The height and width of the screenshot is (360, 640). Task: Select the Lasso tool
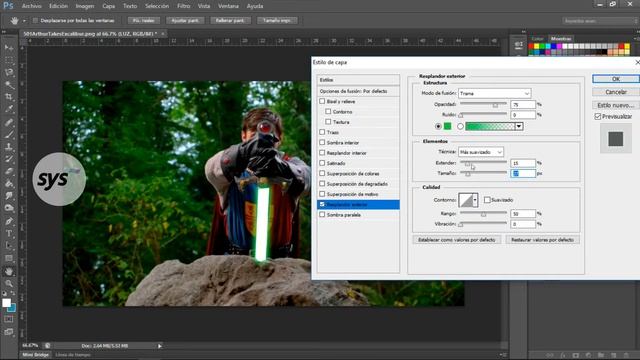point(9,73)
